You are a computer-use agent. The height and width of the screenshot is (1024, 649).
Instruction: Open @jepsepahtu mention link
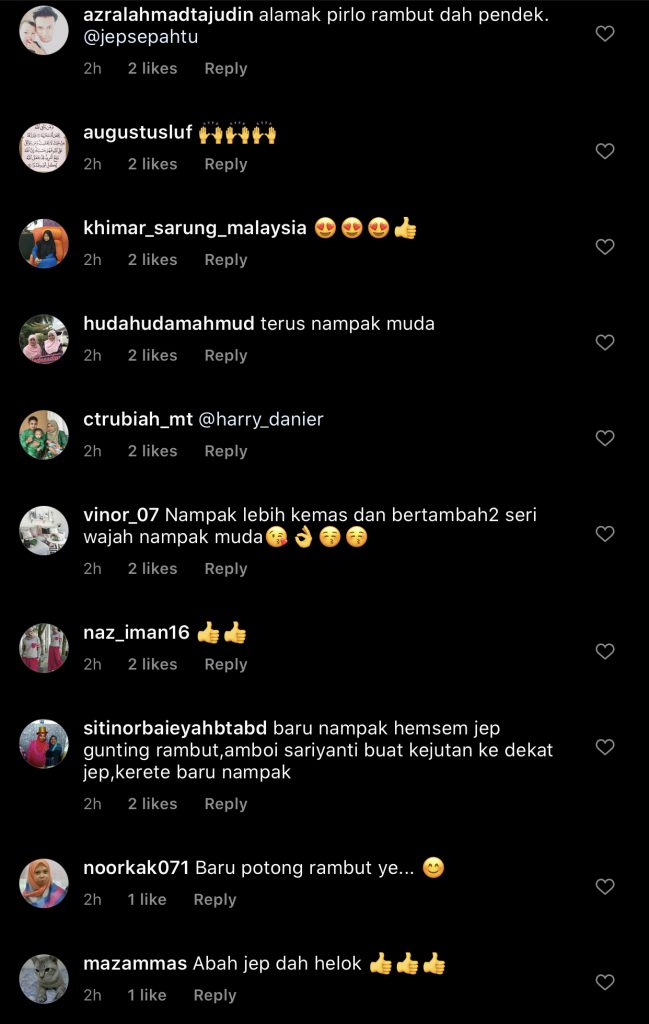point(140,37)
